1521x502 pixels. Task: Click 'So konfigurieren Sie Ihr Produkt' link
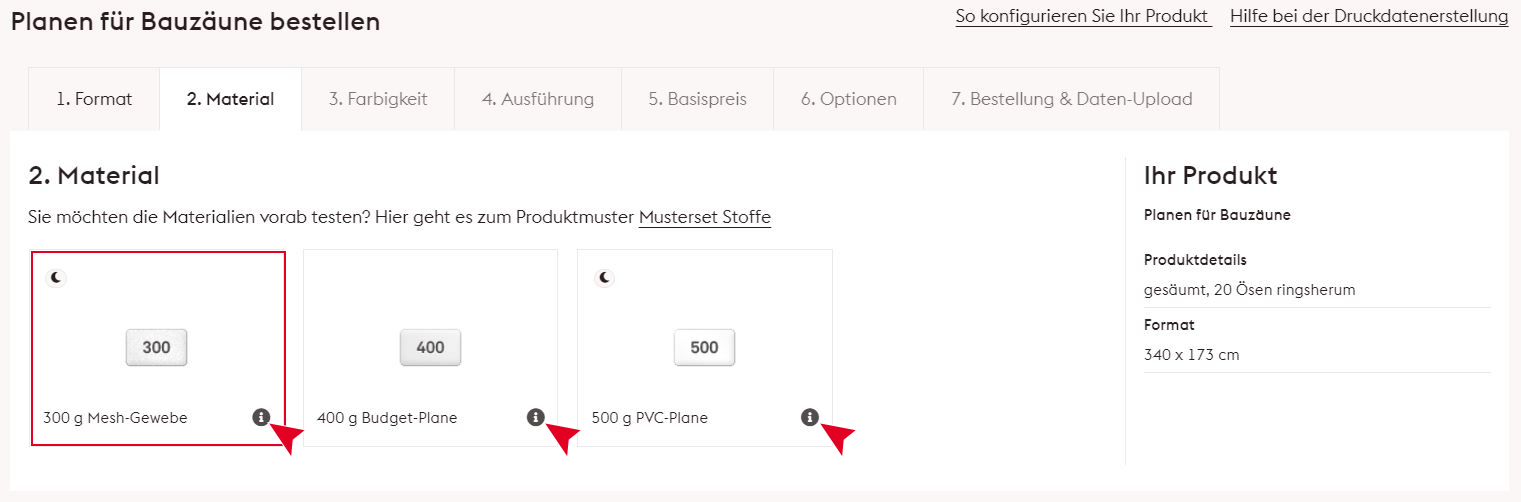pyautogui.click(x=1083, y=17)
